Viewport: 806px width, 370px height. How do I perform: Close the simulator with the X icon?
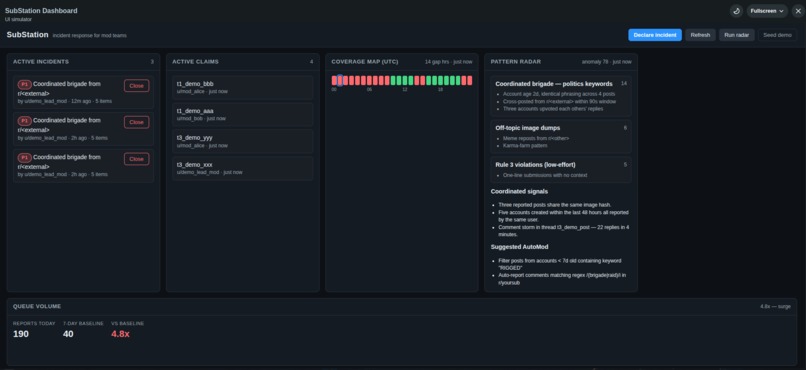(798, 11)
